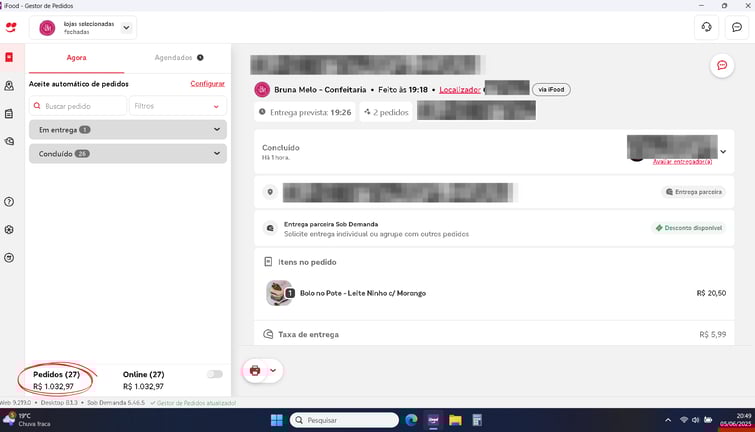This screenshot has width=755, height=432.
Task: Click Bolo no Pote - Leite Ninho c/ Morango
Action: [363, 293]
